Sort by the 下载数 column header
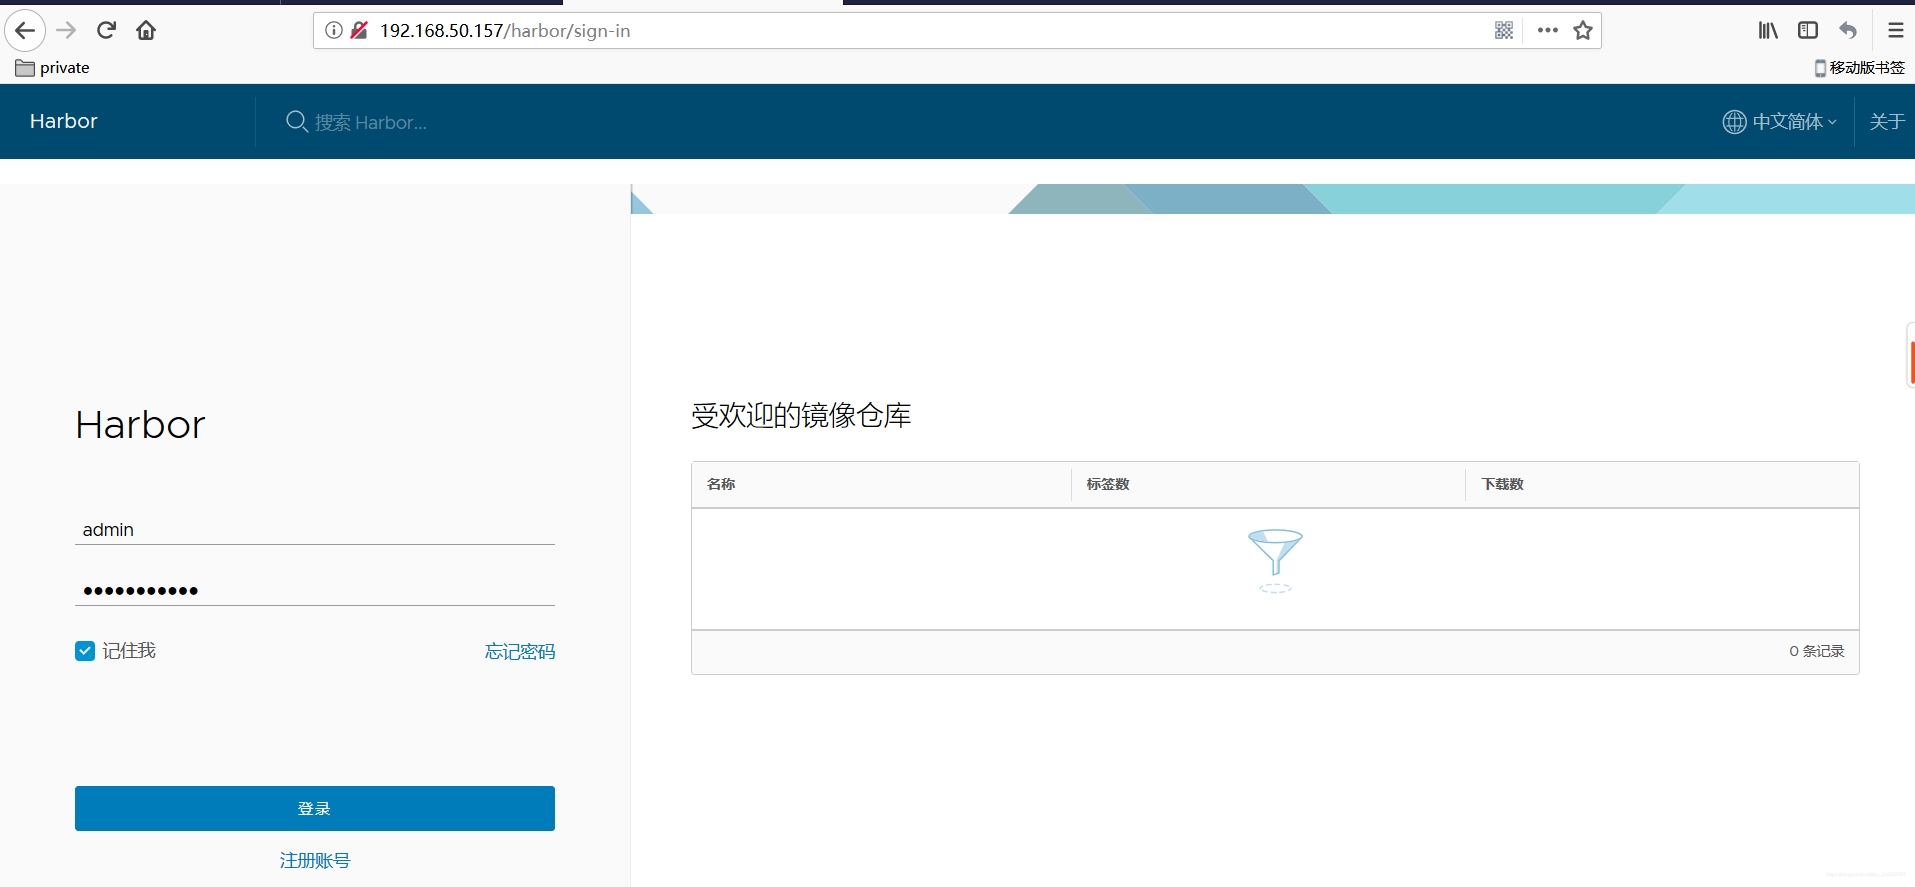This screenshot has height=887, width=1915. pyautogui.click(x=1503, y=484)
